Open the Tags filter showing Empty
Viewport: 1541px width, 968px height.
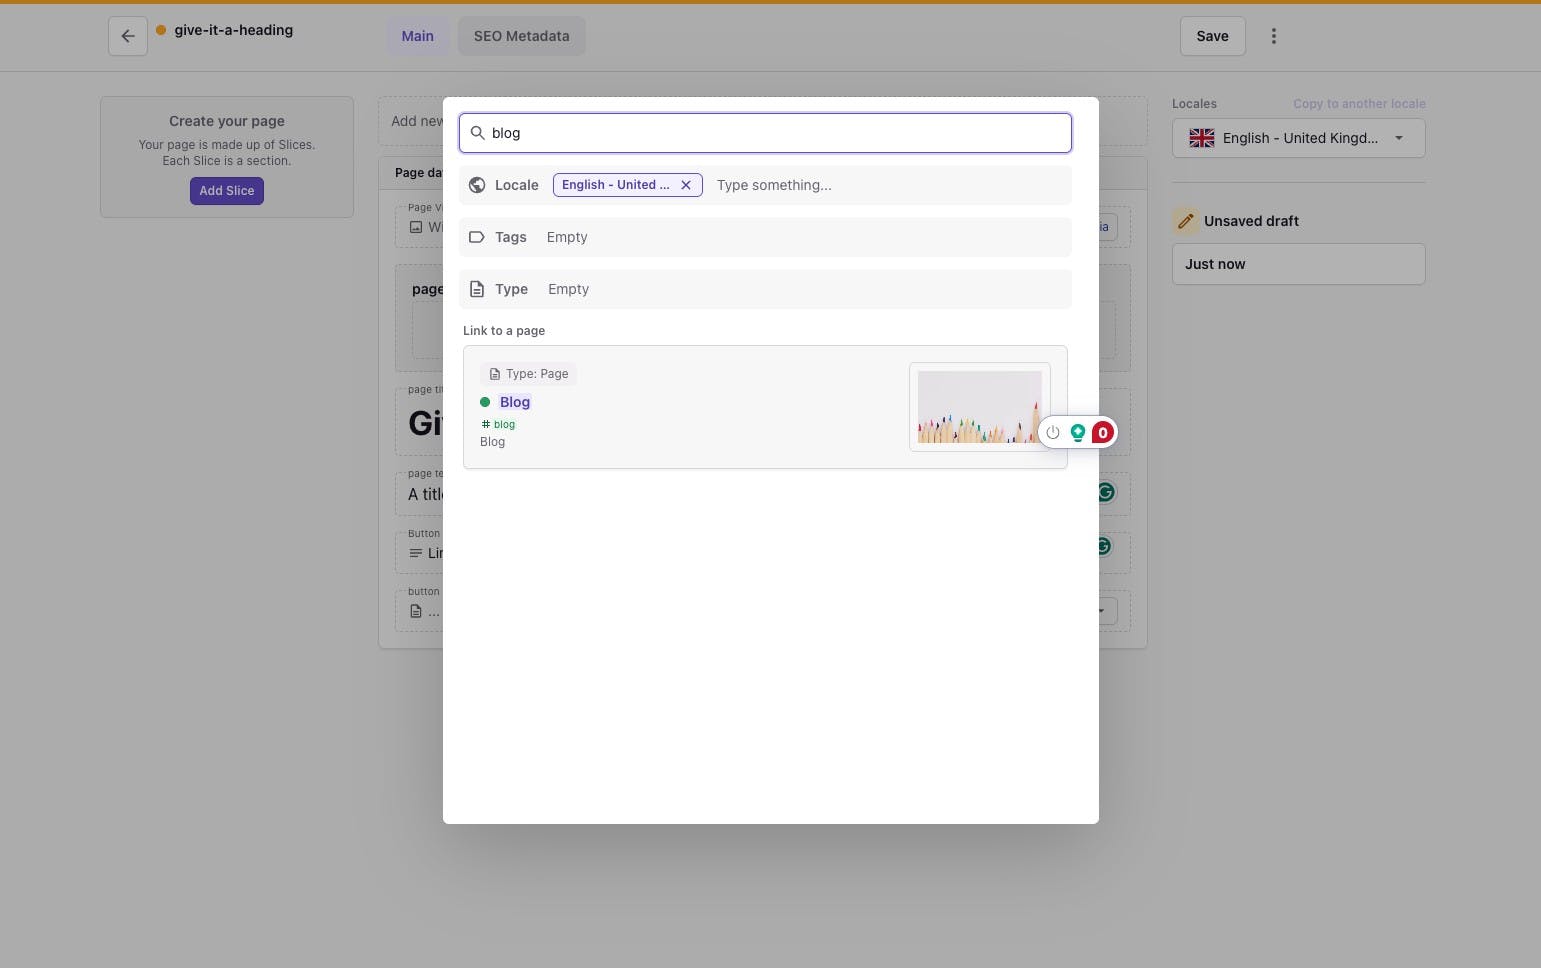(765, 237)
